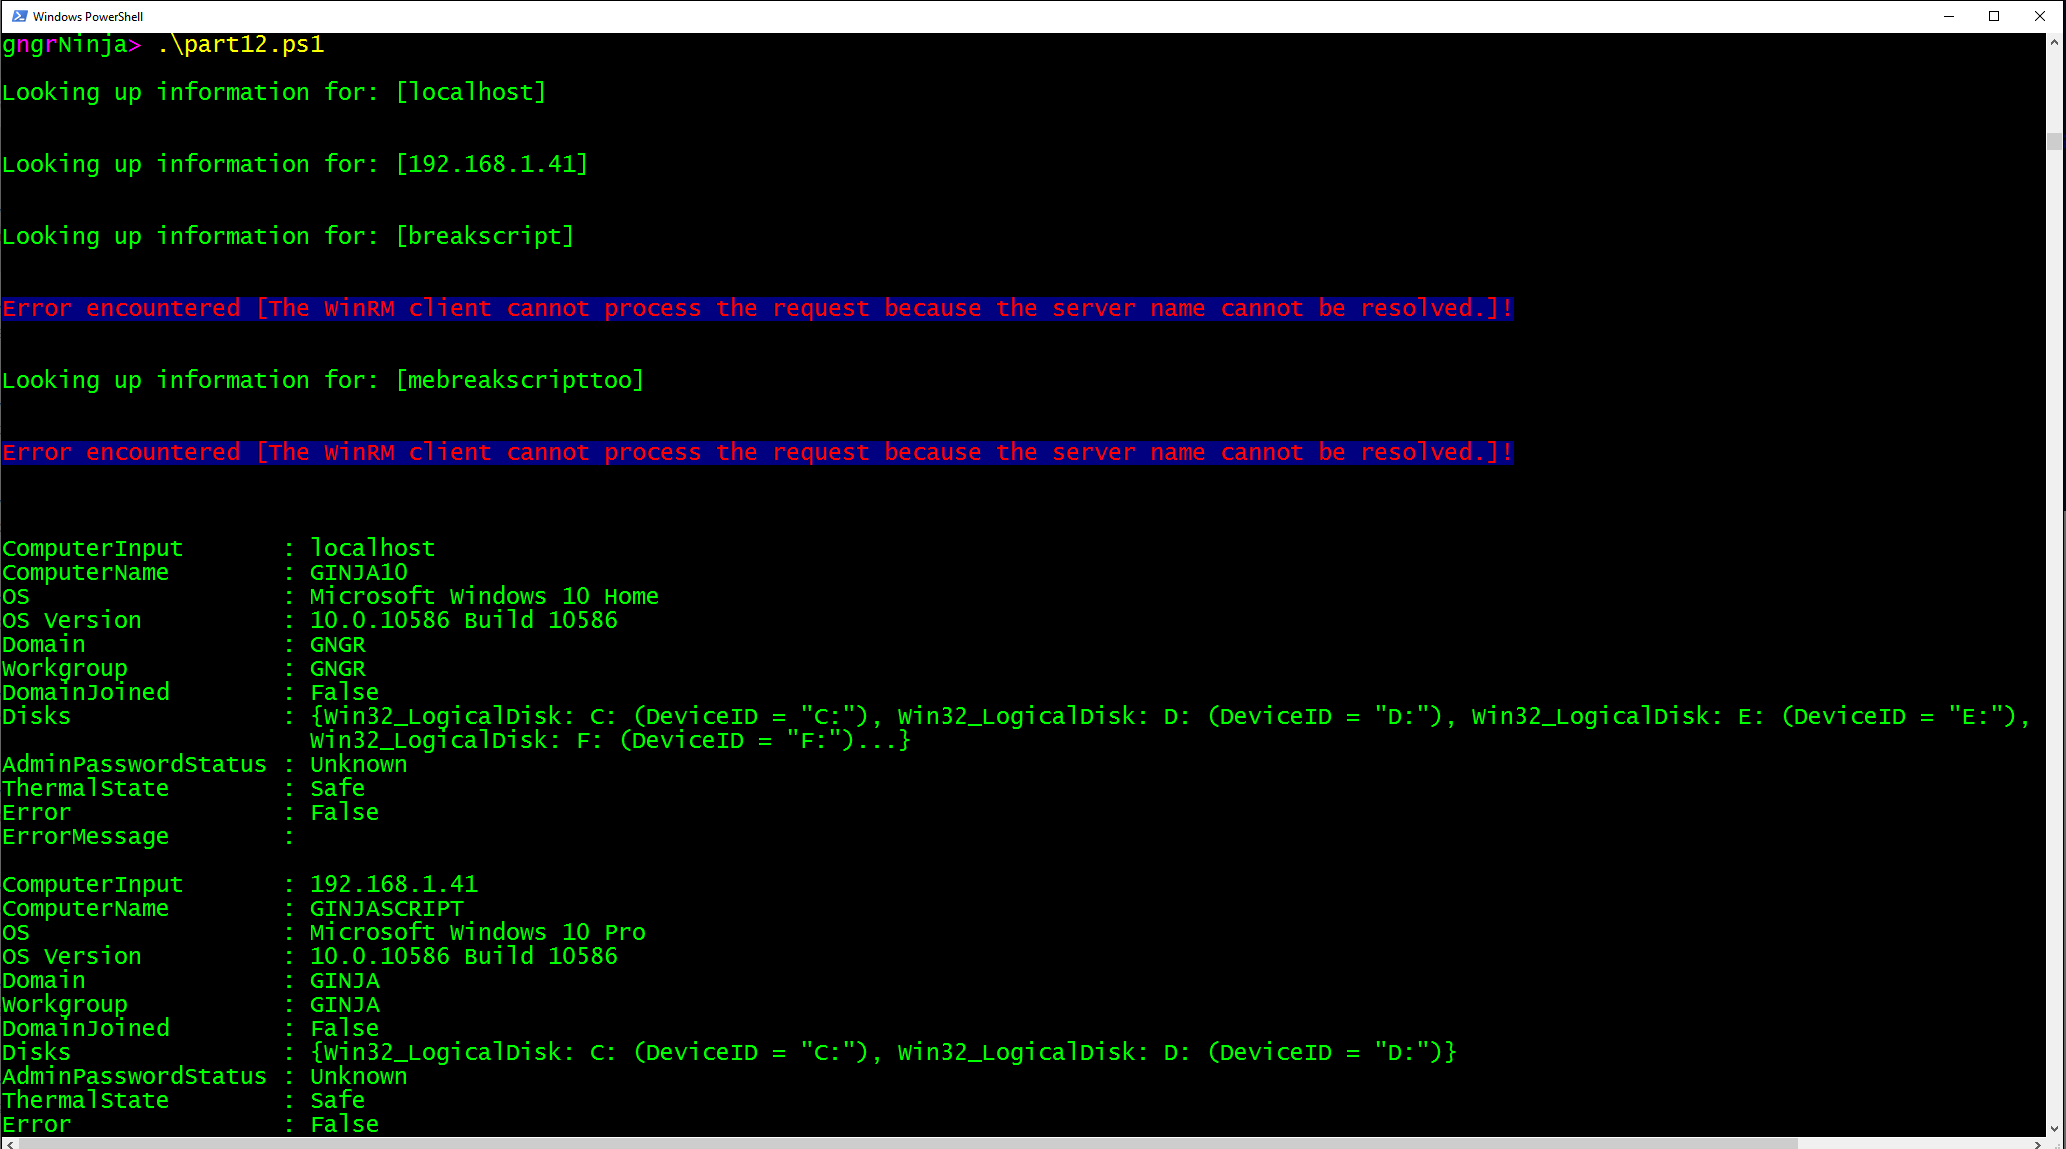
Task: Minimize the Windows PowerShell window
Action: [x=1948, y=16]
